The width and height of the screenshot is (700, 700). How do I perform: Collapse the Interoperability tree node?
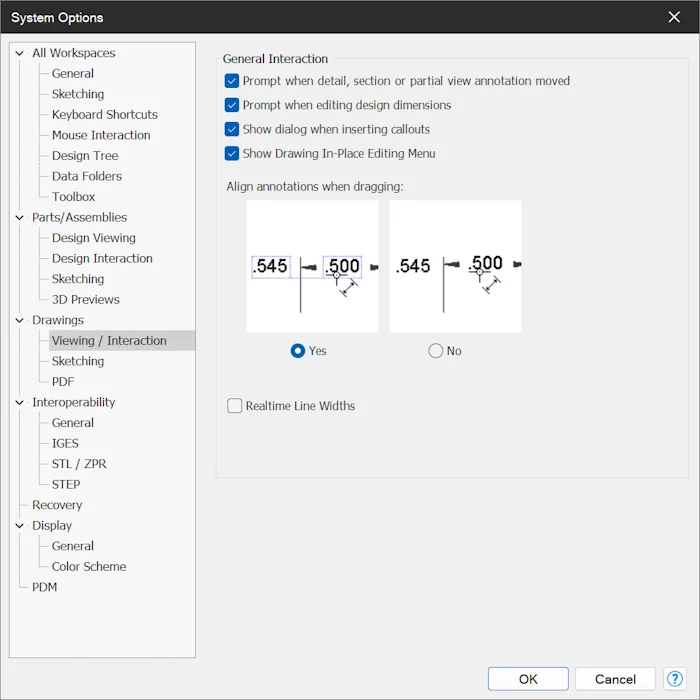click(x=19, y=402)
